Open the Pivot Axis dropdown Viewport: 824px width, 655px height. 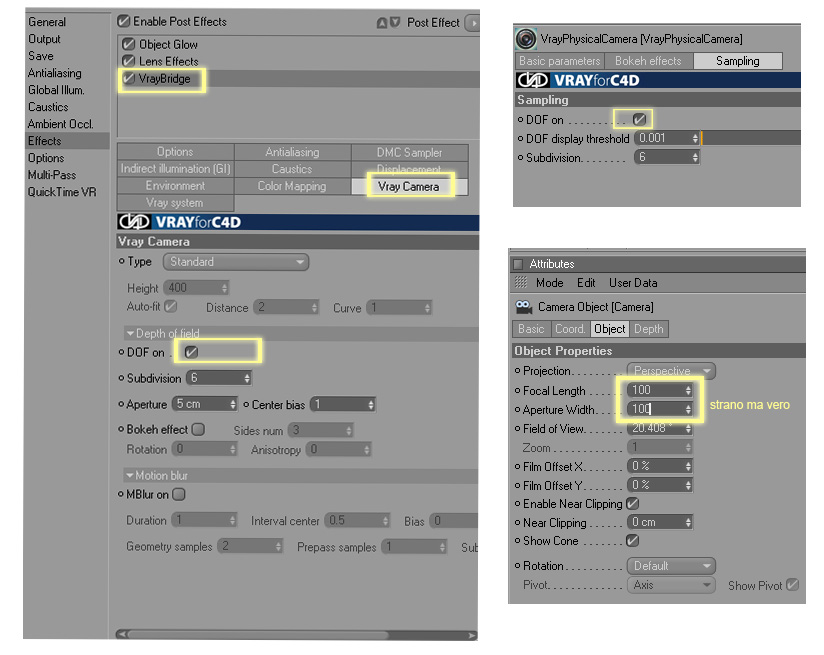click(671, 585)
